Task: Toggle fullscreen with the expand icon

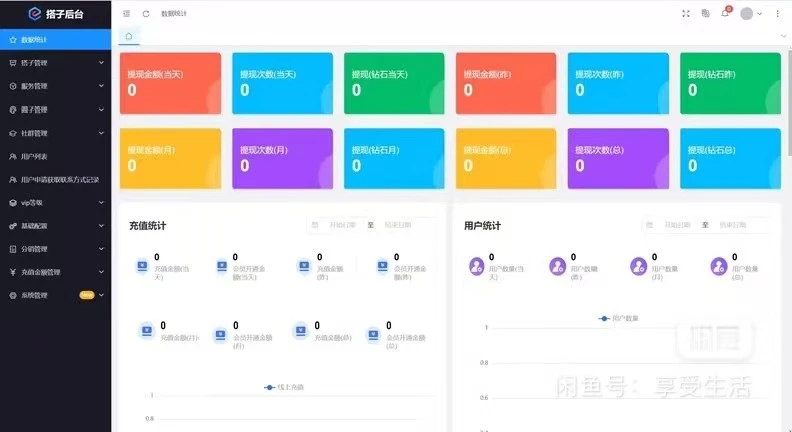Action: pyautogui.click(x=685, y=14)
